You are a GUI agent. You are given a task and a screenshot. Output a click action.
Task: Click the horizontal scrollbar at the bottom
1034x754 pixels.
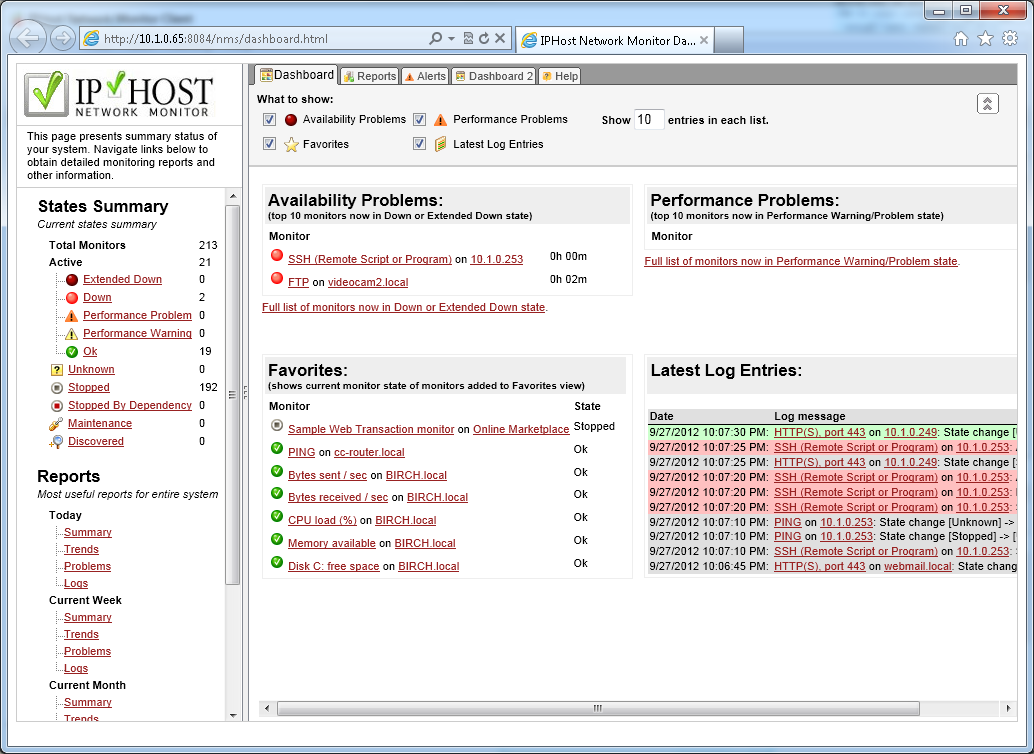point(597,708)
